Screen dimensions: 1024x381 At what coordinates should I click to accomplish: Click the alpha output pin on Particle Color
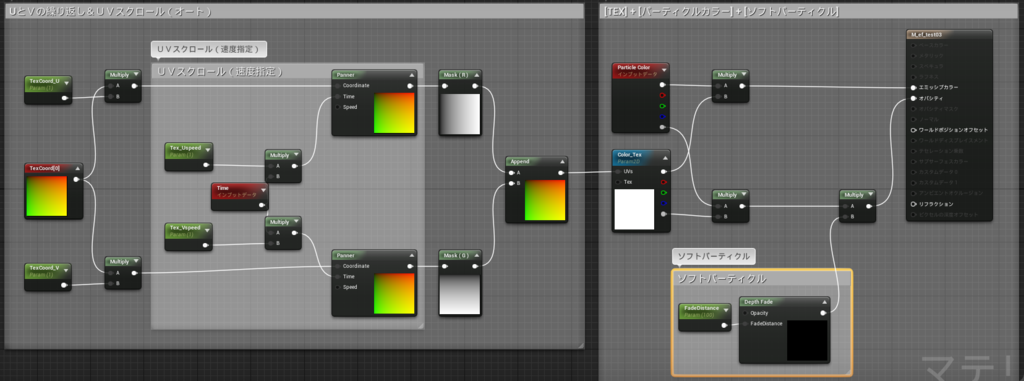click(x=663, y=127)
